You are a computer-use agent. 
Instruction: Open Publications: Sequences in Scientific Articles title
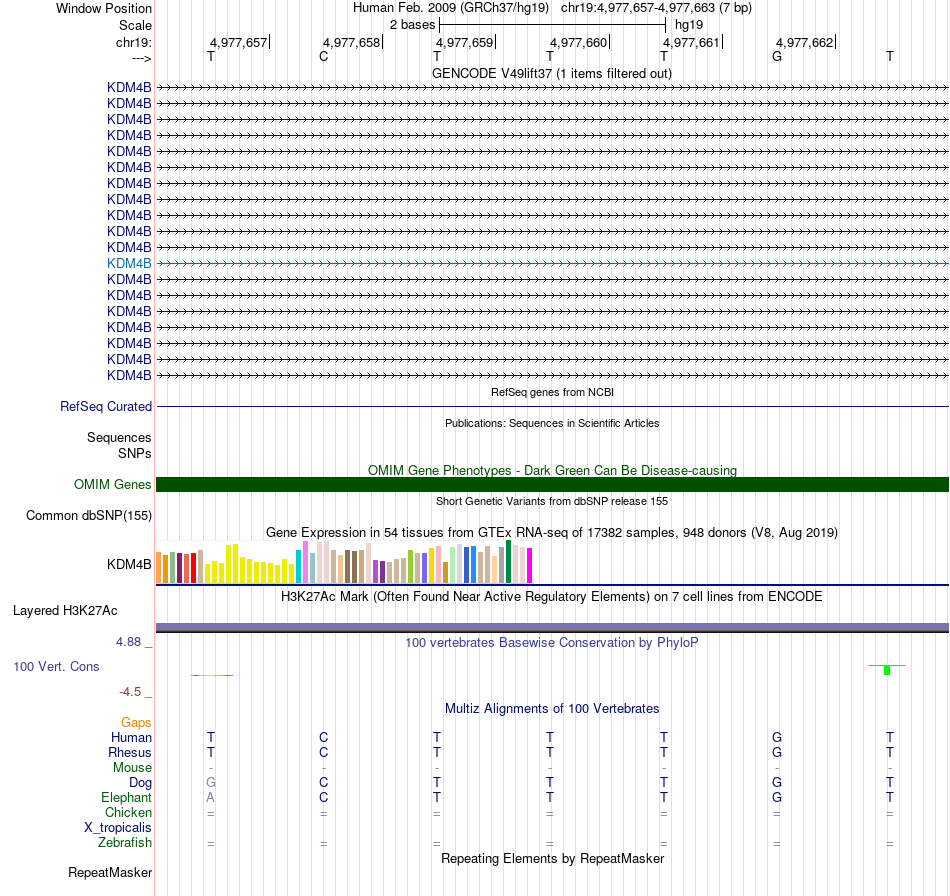click(x=552, y=423)
